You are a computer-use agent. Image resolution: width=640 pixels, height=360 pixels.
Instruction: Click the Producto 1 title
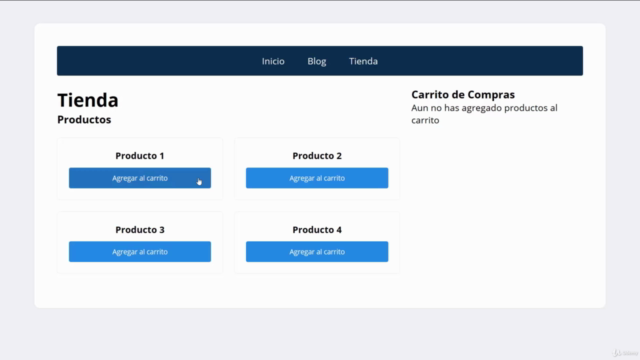click(140, 156)
